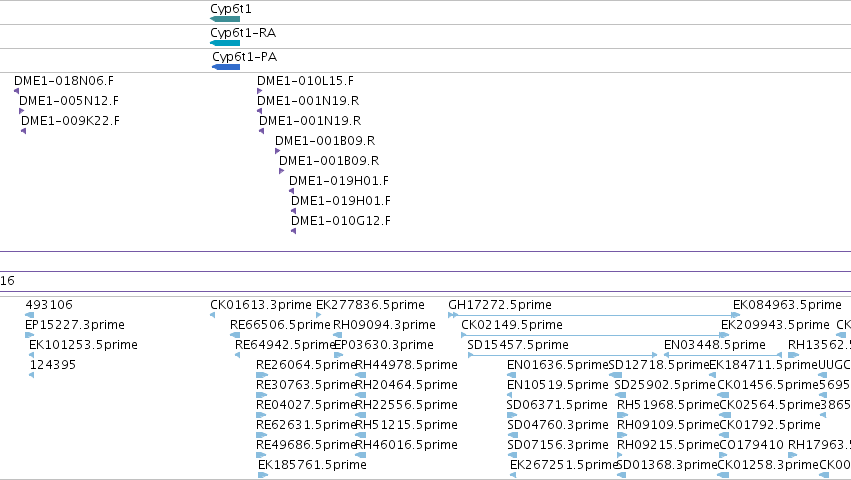The width and height of the screenshot is (851, 480).
Task: Click RH51215.5prime label
Action: [407, 426]
